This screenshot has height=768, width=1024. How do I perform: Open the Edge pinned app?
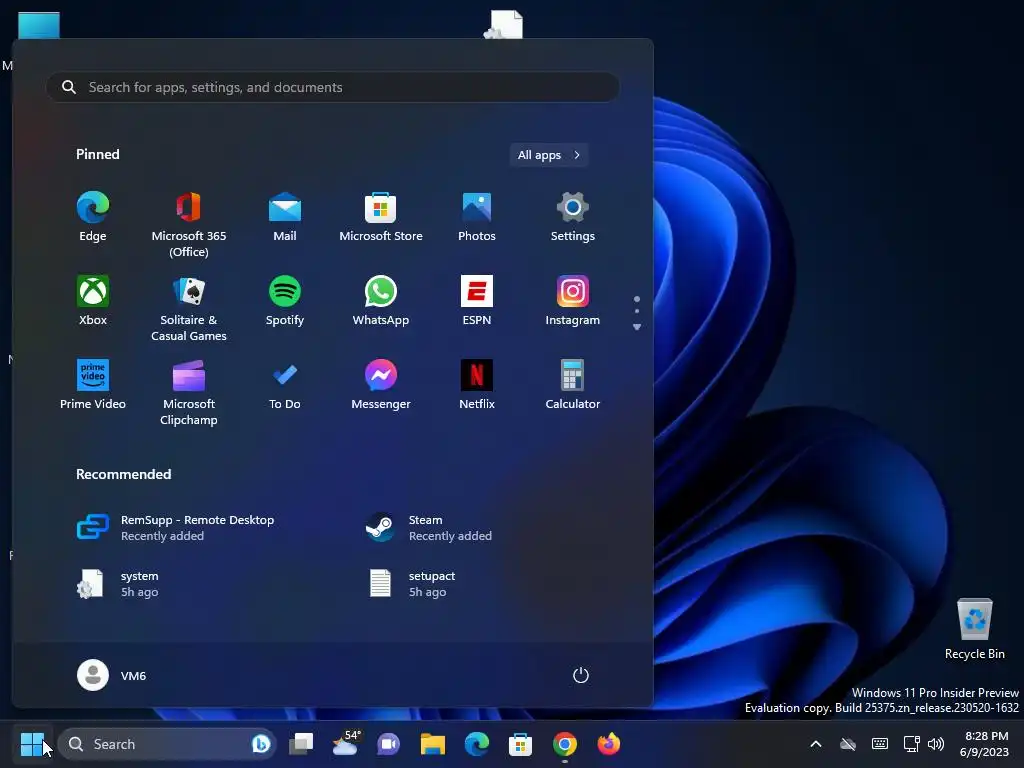93,217
